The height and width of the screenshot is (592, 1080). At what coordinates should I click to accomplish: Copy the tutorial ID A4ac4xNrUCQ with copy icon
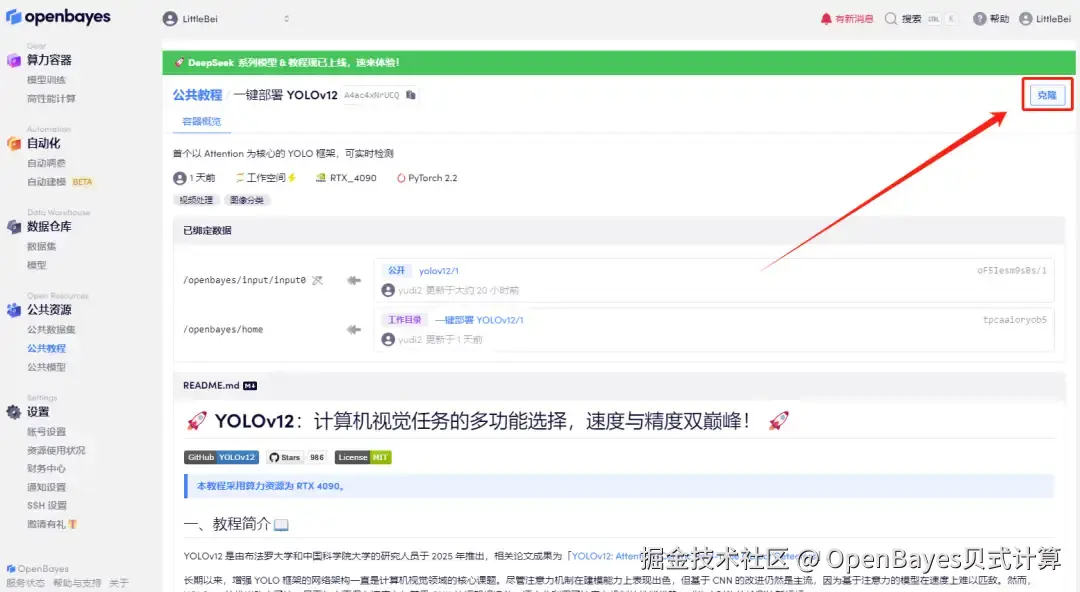point(411,94)
